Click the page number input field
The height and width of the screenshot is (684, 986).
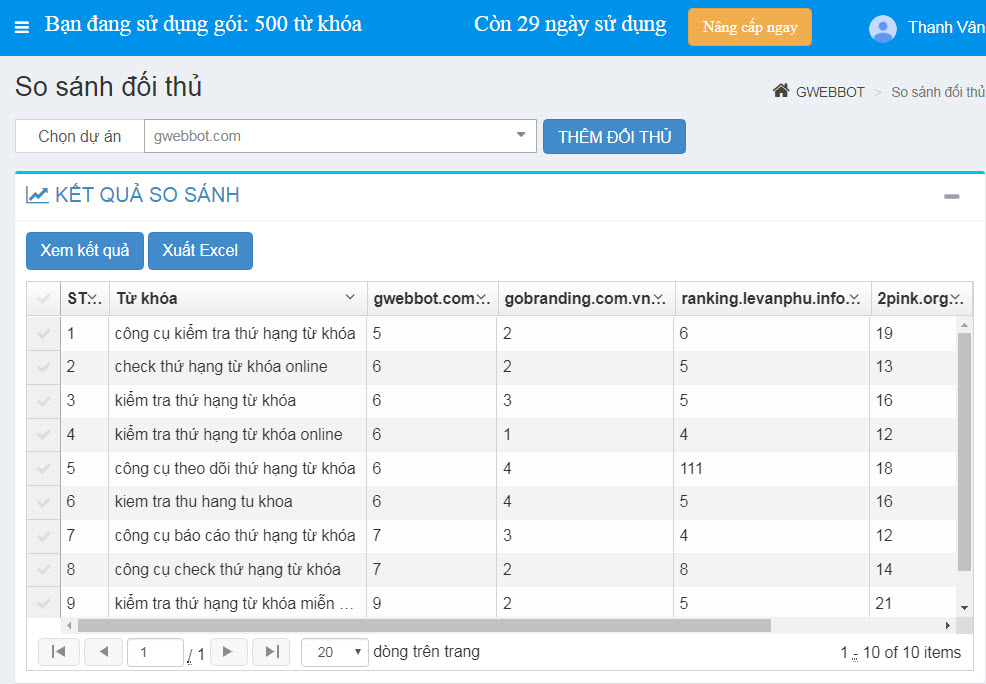(x=154, y=652)
